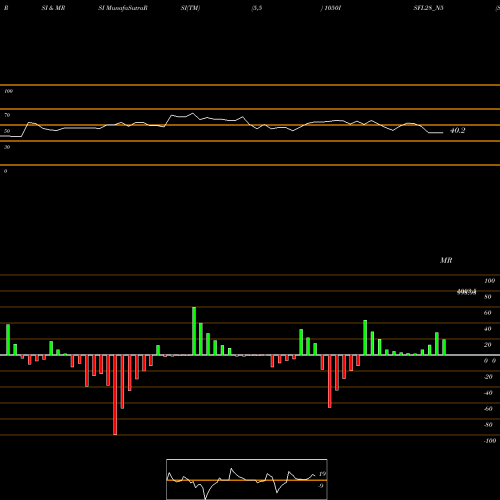The image size is (500, 500).
Task: Click the '10561' value in header
Action: [333, 8]
